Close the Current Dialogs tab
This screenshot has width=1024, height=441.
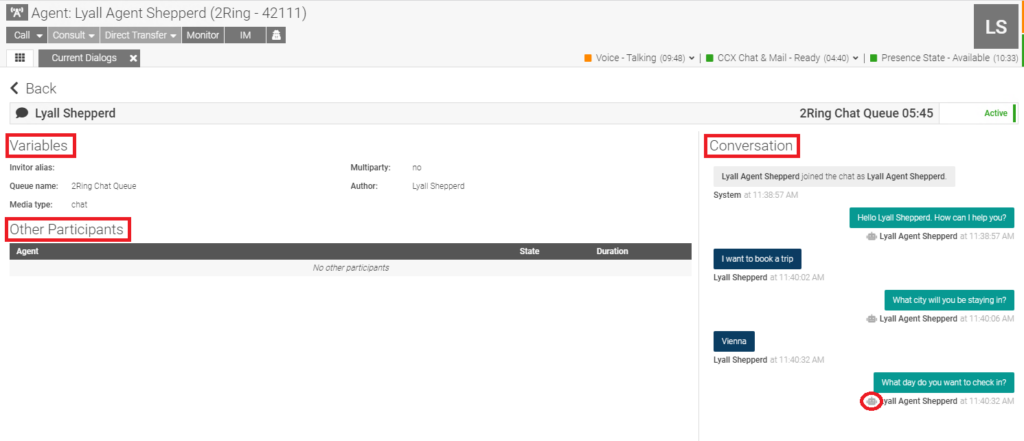pyautogui.click(x=133, y=58)
